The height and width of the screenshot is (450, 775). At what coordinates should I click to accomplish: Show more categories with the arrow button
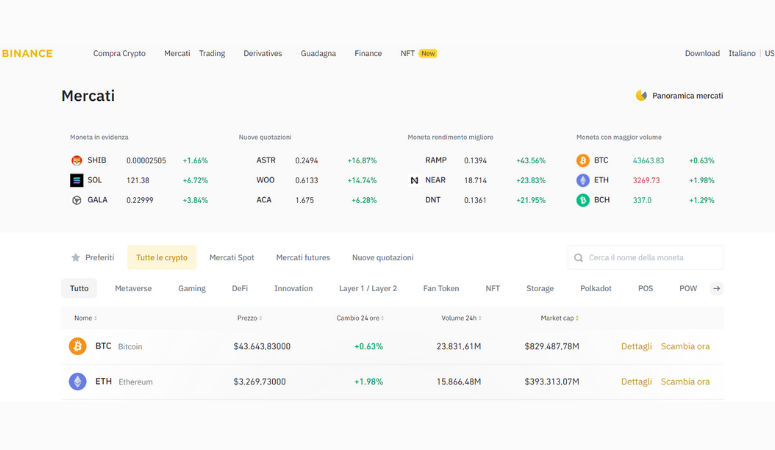(716, 288)
